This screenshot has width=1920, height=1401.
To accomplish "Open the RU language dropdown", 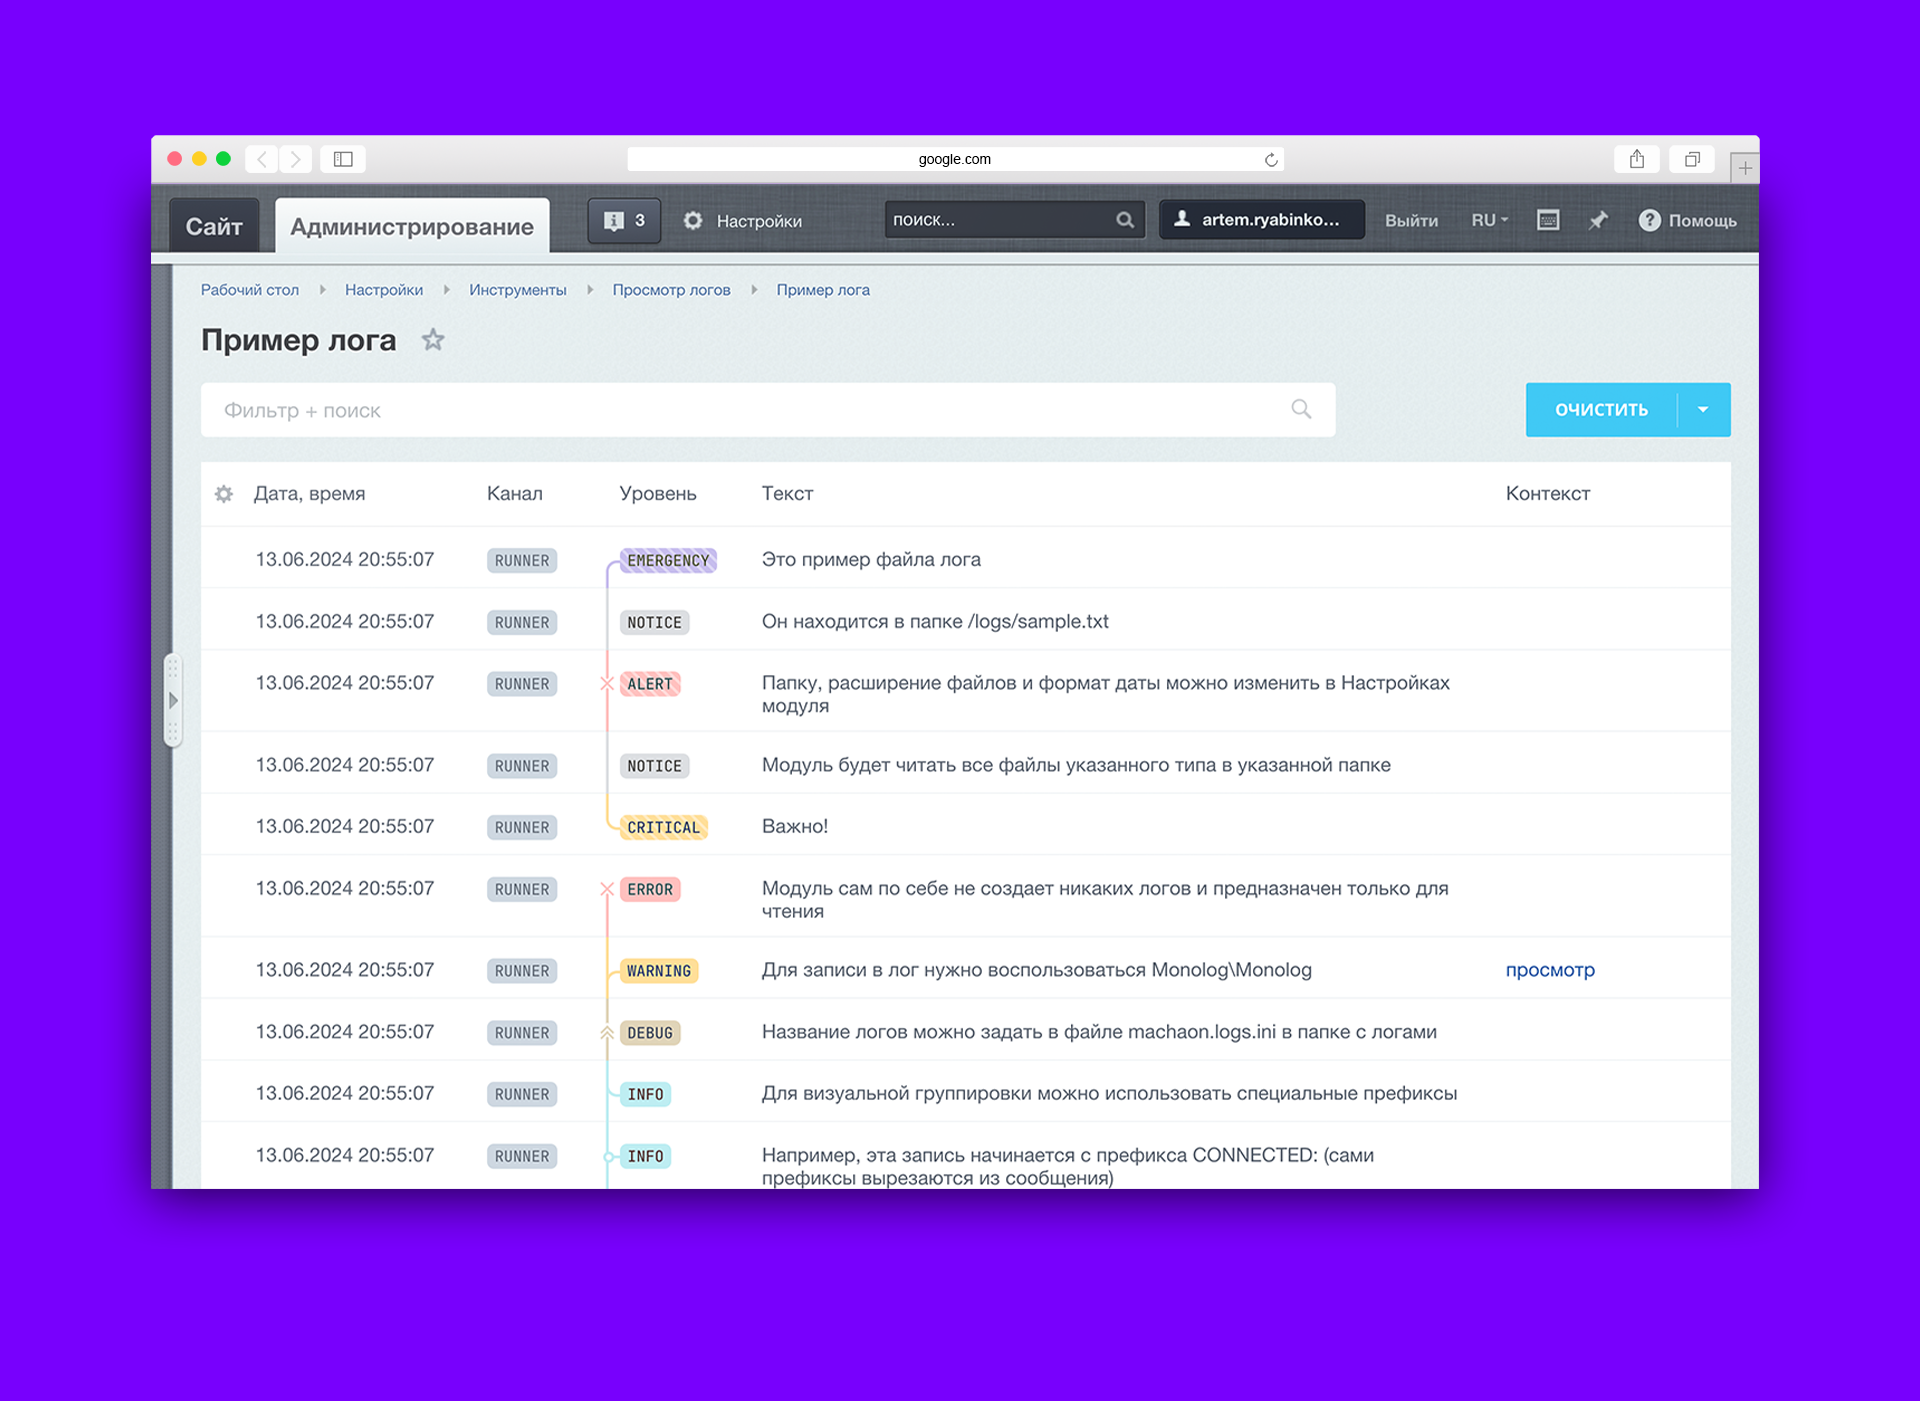I will pos(1489,220).
